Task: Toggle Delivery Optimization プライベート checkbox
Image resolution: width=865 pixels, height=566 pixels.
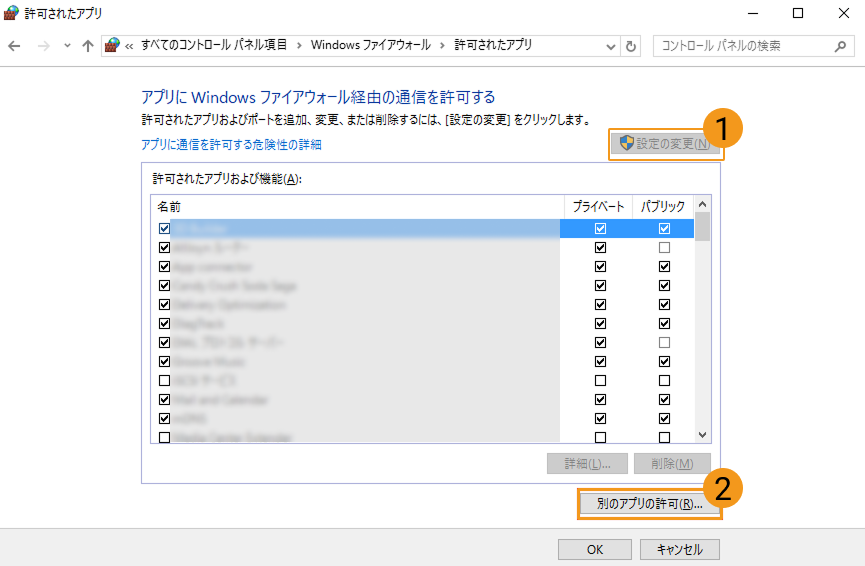Action: pos(600,305)
